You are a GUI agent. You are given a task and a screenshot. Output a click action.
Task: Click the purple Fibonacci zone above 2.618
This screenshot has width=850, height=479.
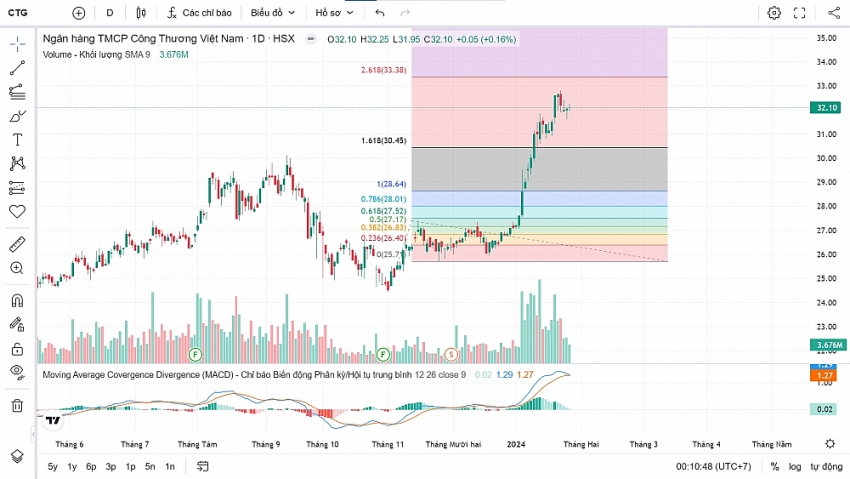[539, 52]
